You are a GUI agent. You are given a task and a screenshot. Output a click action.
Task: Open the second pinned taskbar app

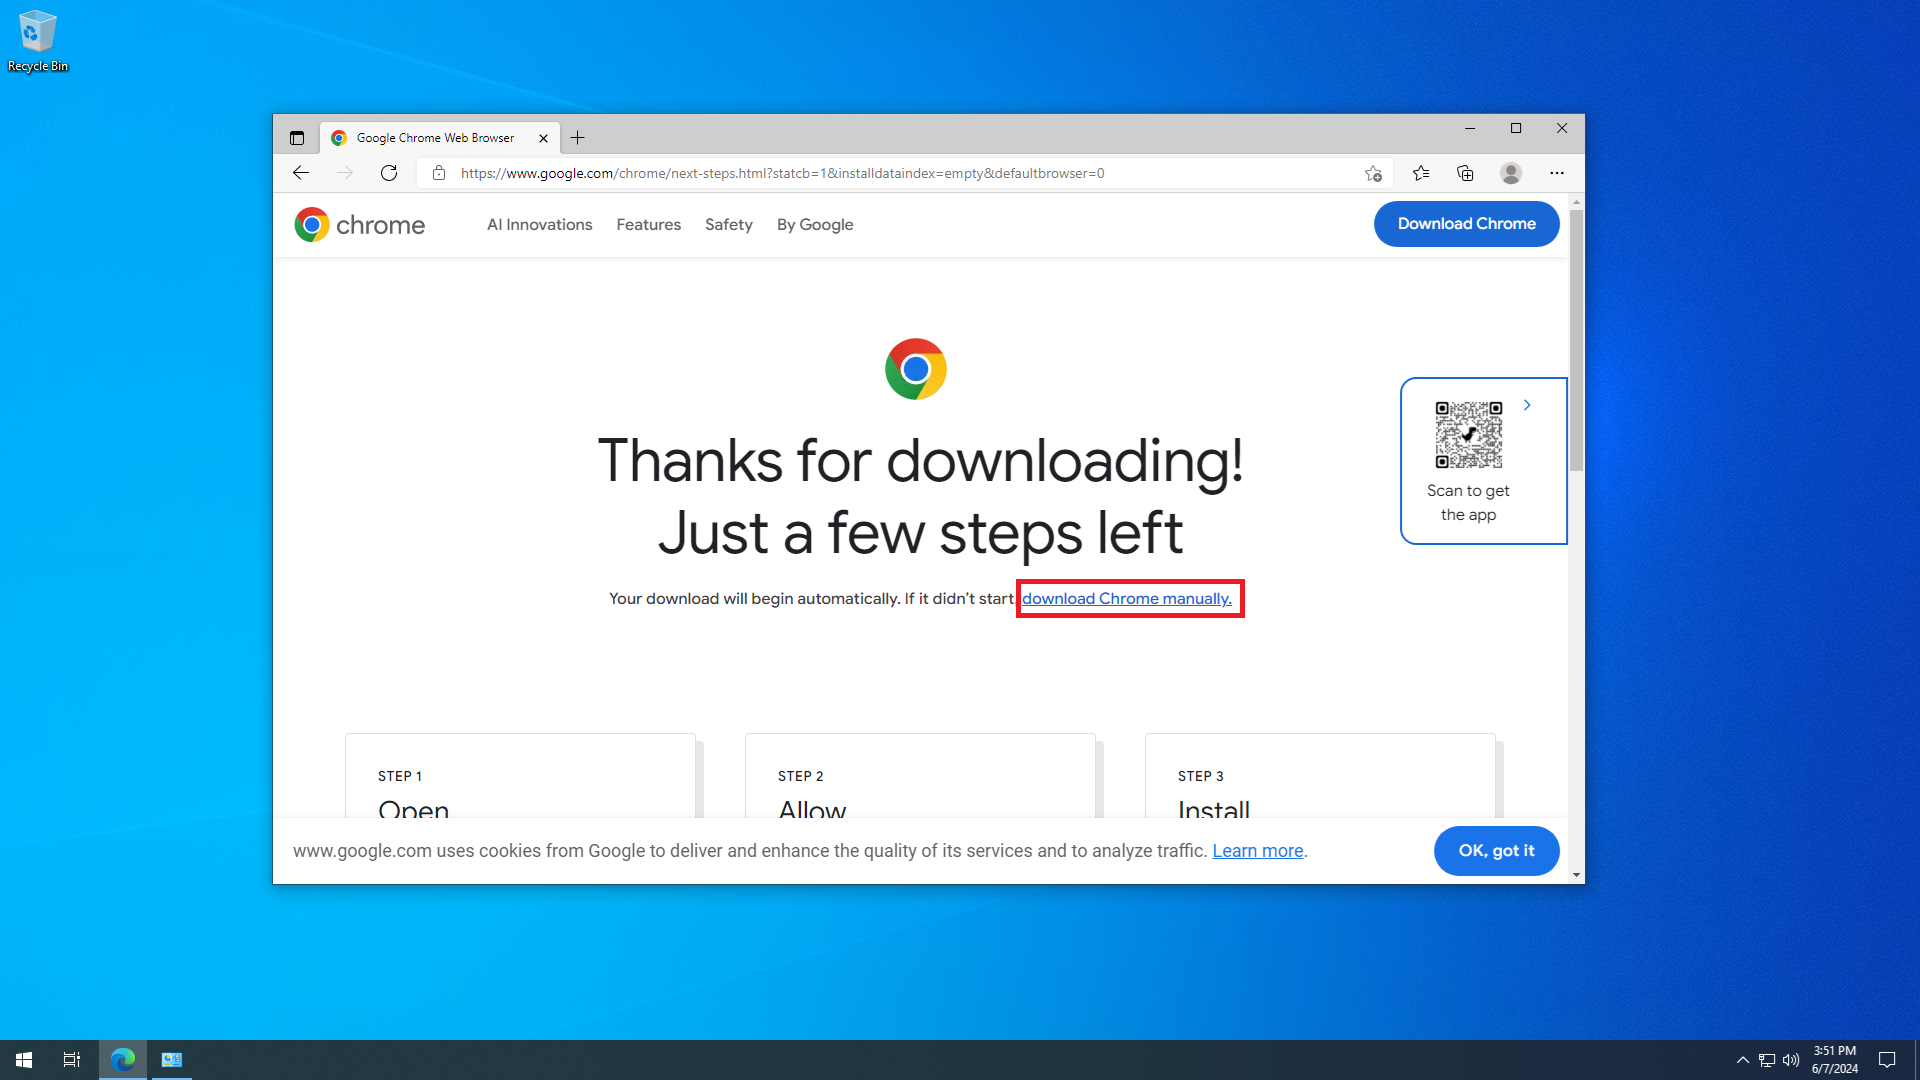coord(172,1060)
